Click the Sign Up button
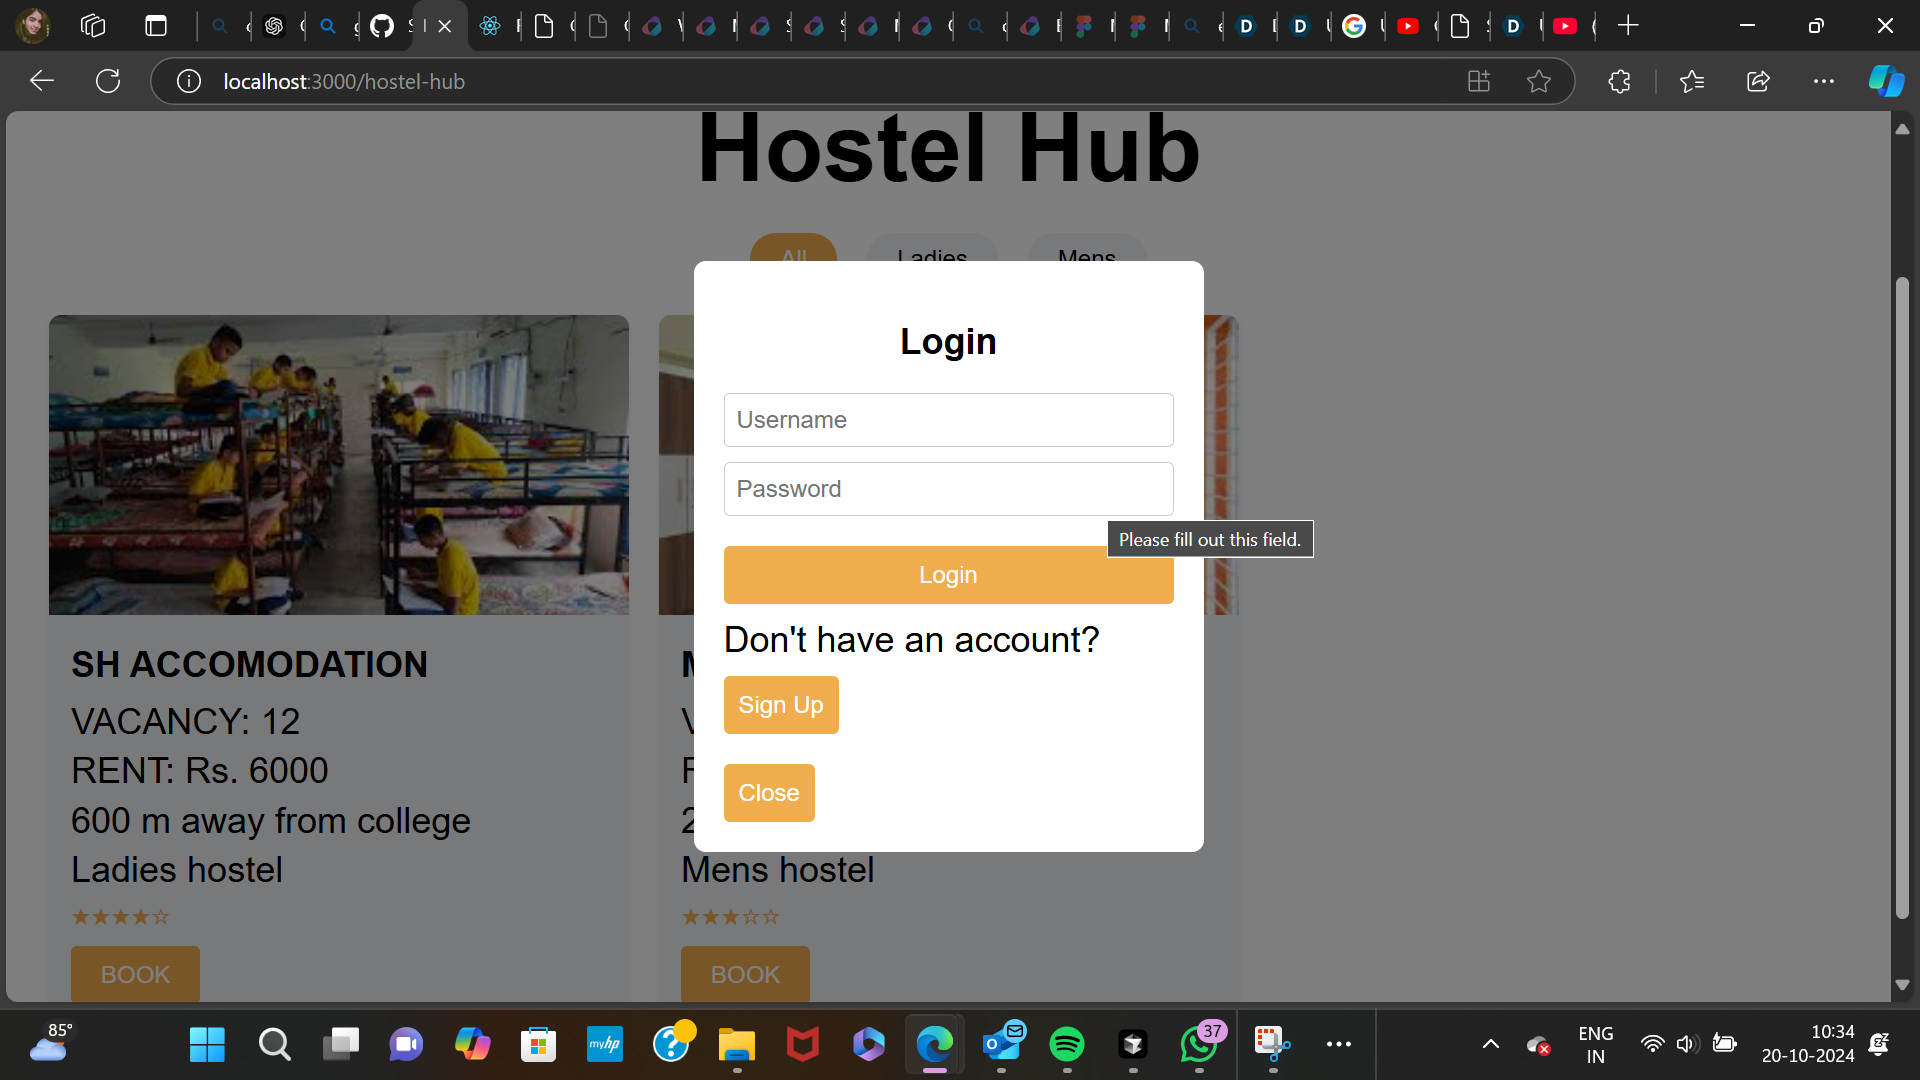Screen dimensions: 1920x1080 [780, 705]
